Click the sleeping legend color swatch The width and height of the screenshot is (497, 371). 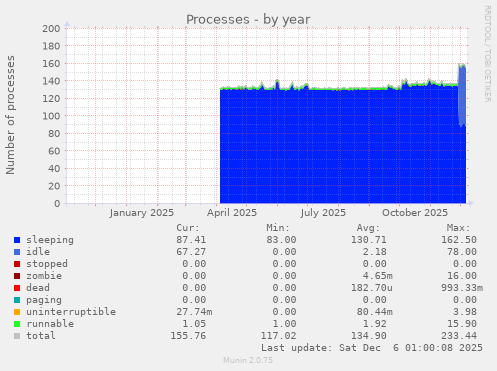[x=17, y=240]
